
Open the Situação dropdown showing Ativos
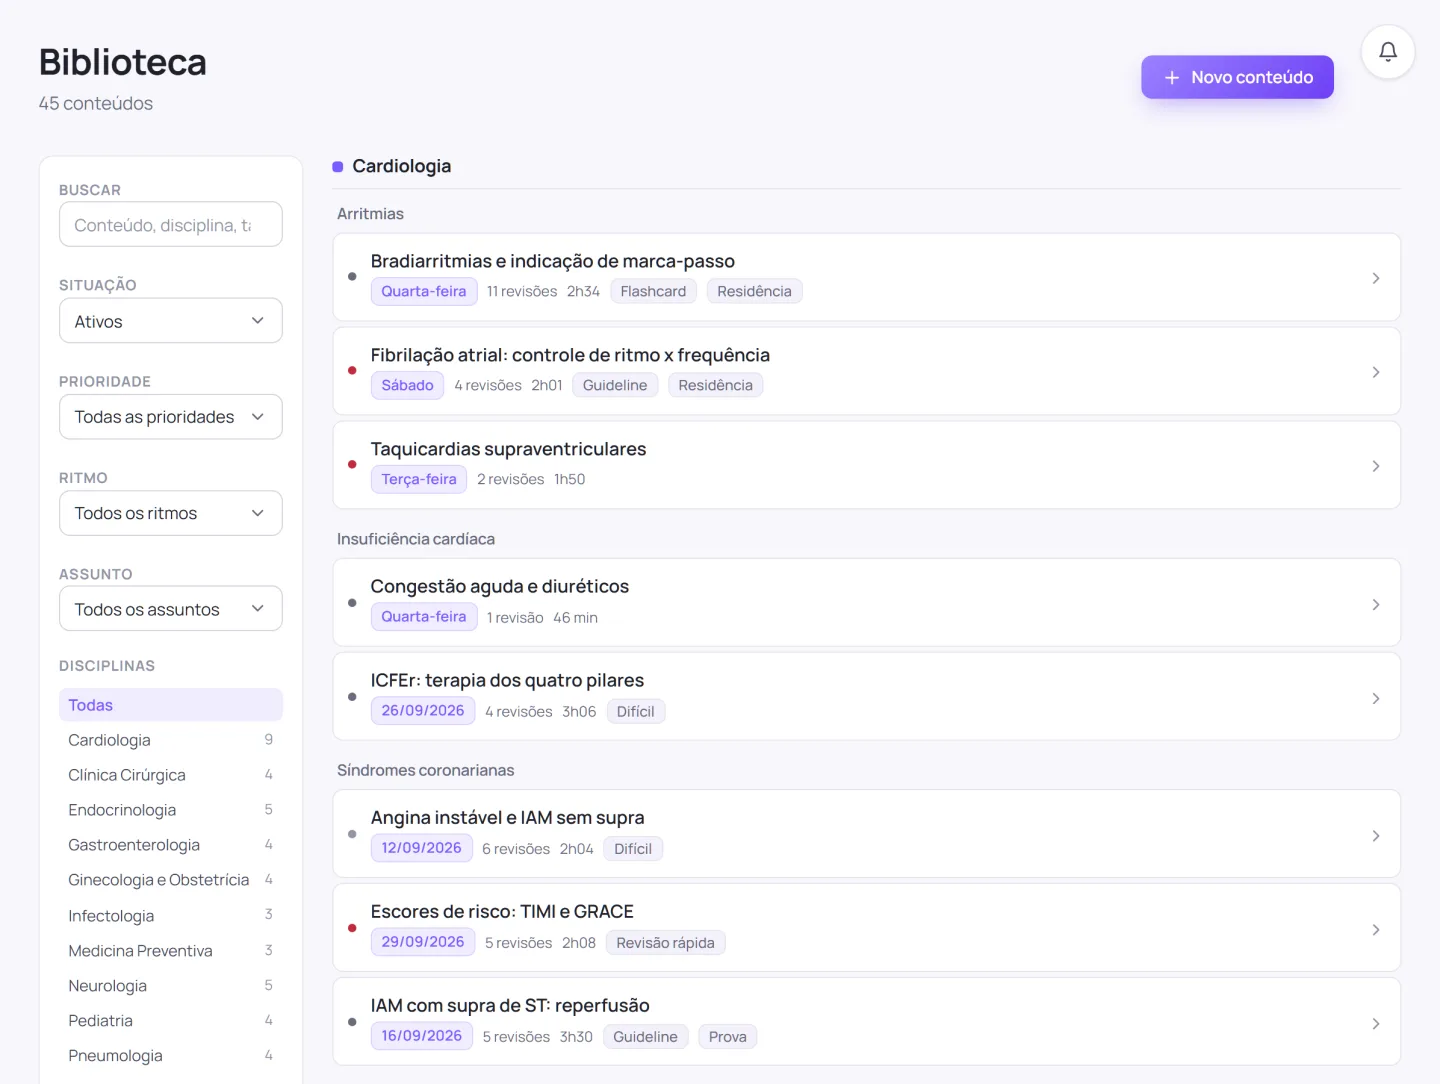171,321
